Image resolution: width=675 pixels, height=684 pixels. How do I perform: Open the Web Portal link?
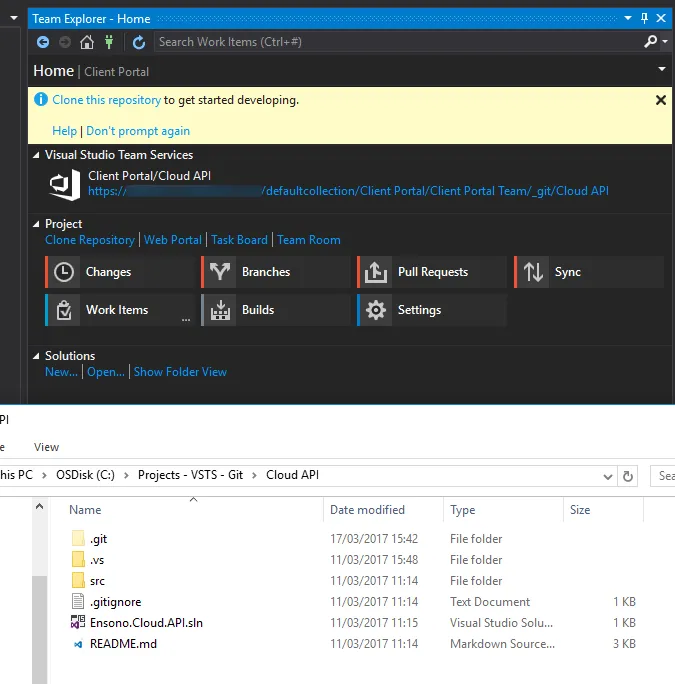pyautogui.click(x=173, y=240)
